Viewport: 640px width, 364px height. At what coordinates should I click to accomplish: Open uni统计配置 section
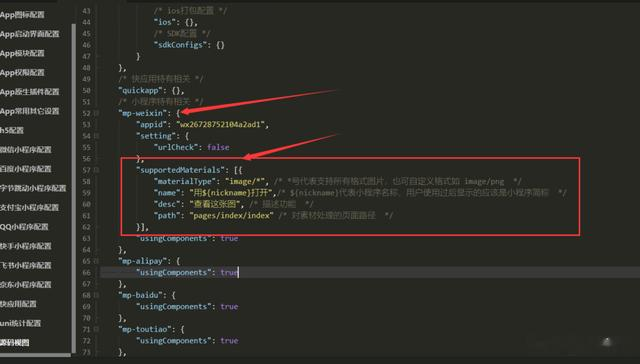point(20,324)
